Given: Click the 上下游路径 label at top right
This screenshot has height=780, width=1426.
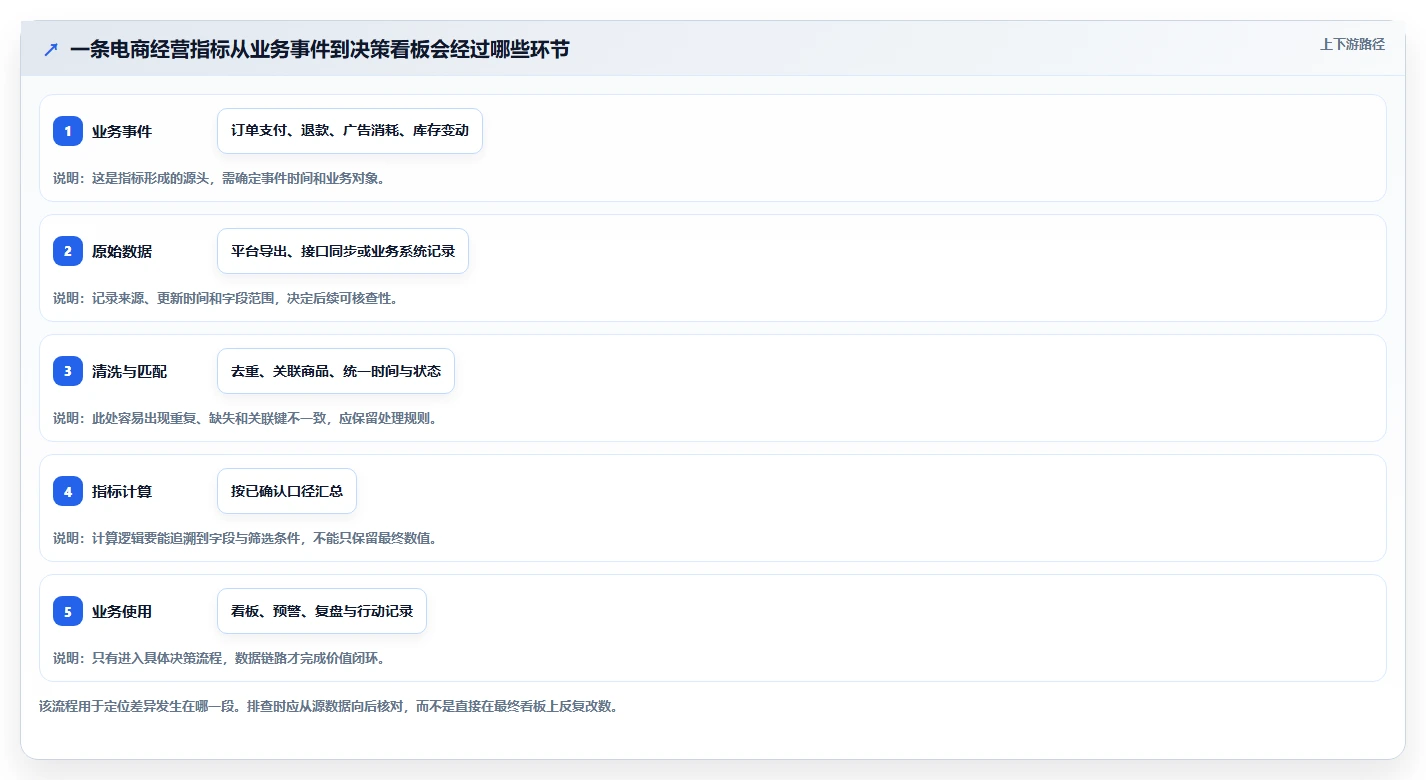Looking at the screenshot, I should click(1352, 44).
